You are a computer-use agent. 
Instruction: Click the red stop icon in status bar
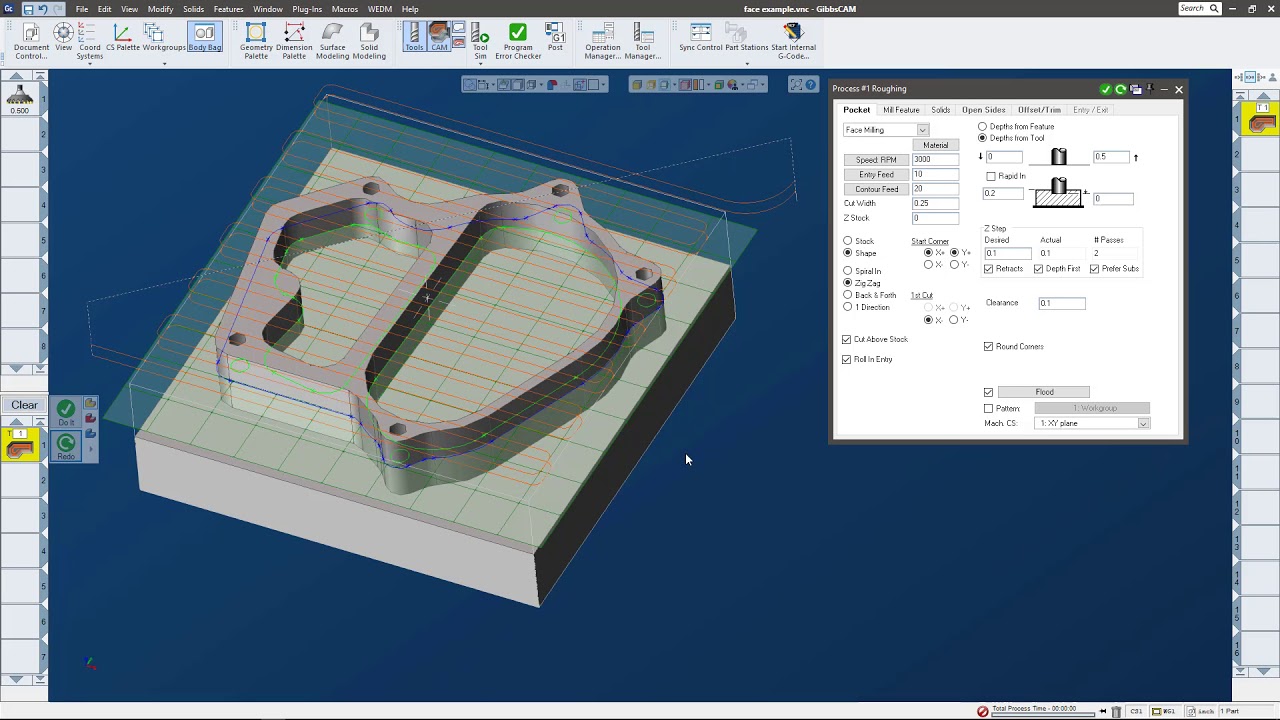tap(983, 711)
